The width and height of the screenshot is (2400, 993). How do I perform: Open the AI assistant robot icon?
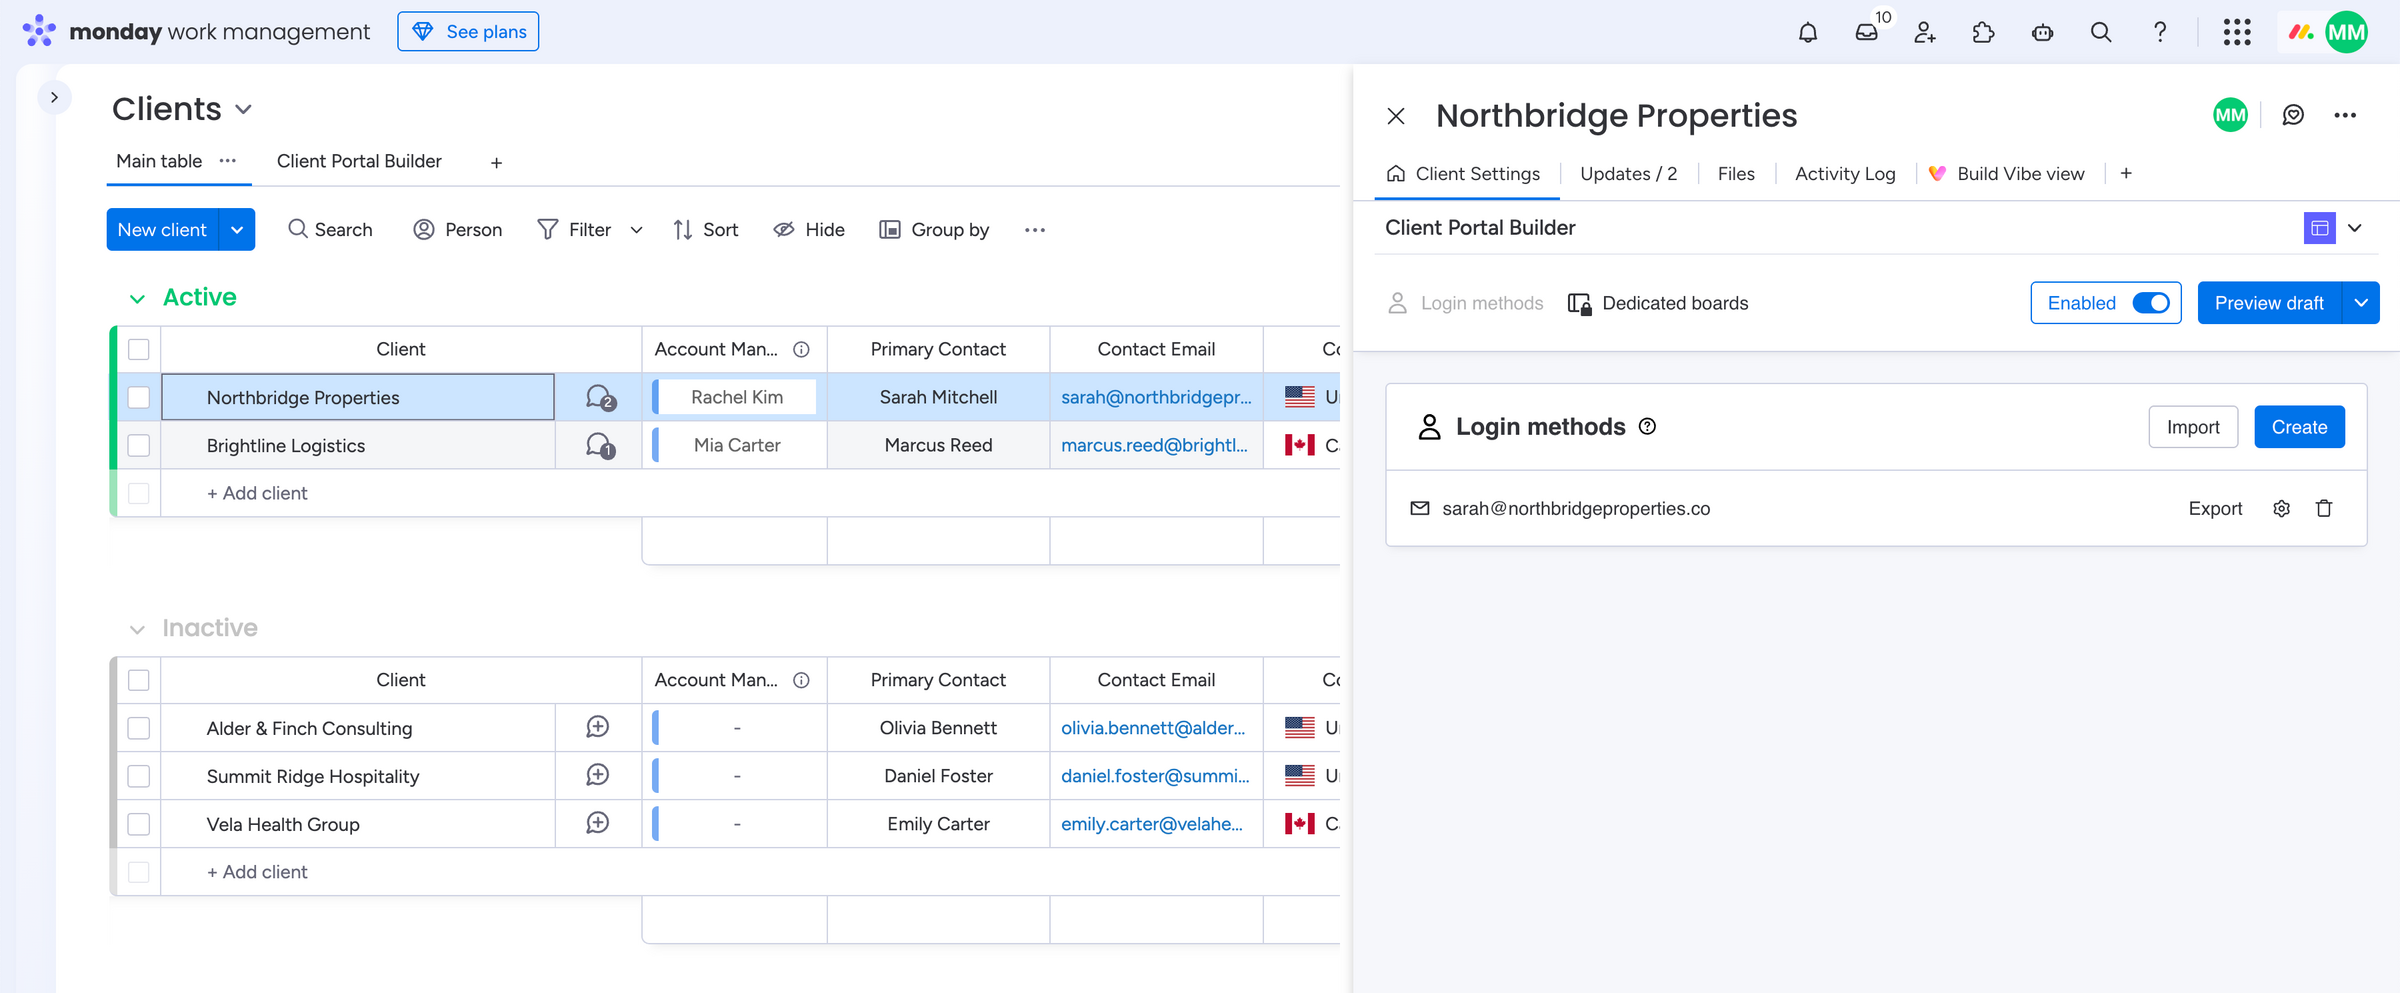click(x=2042, y=32)
